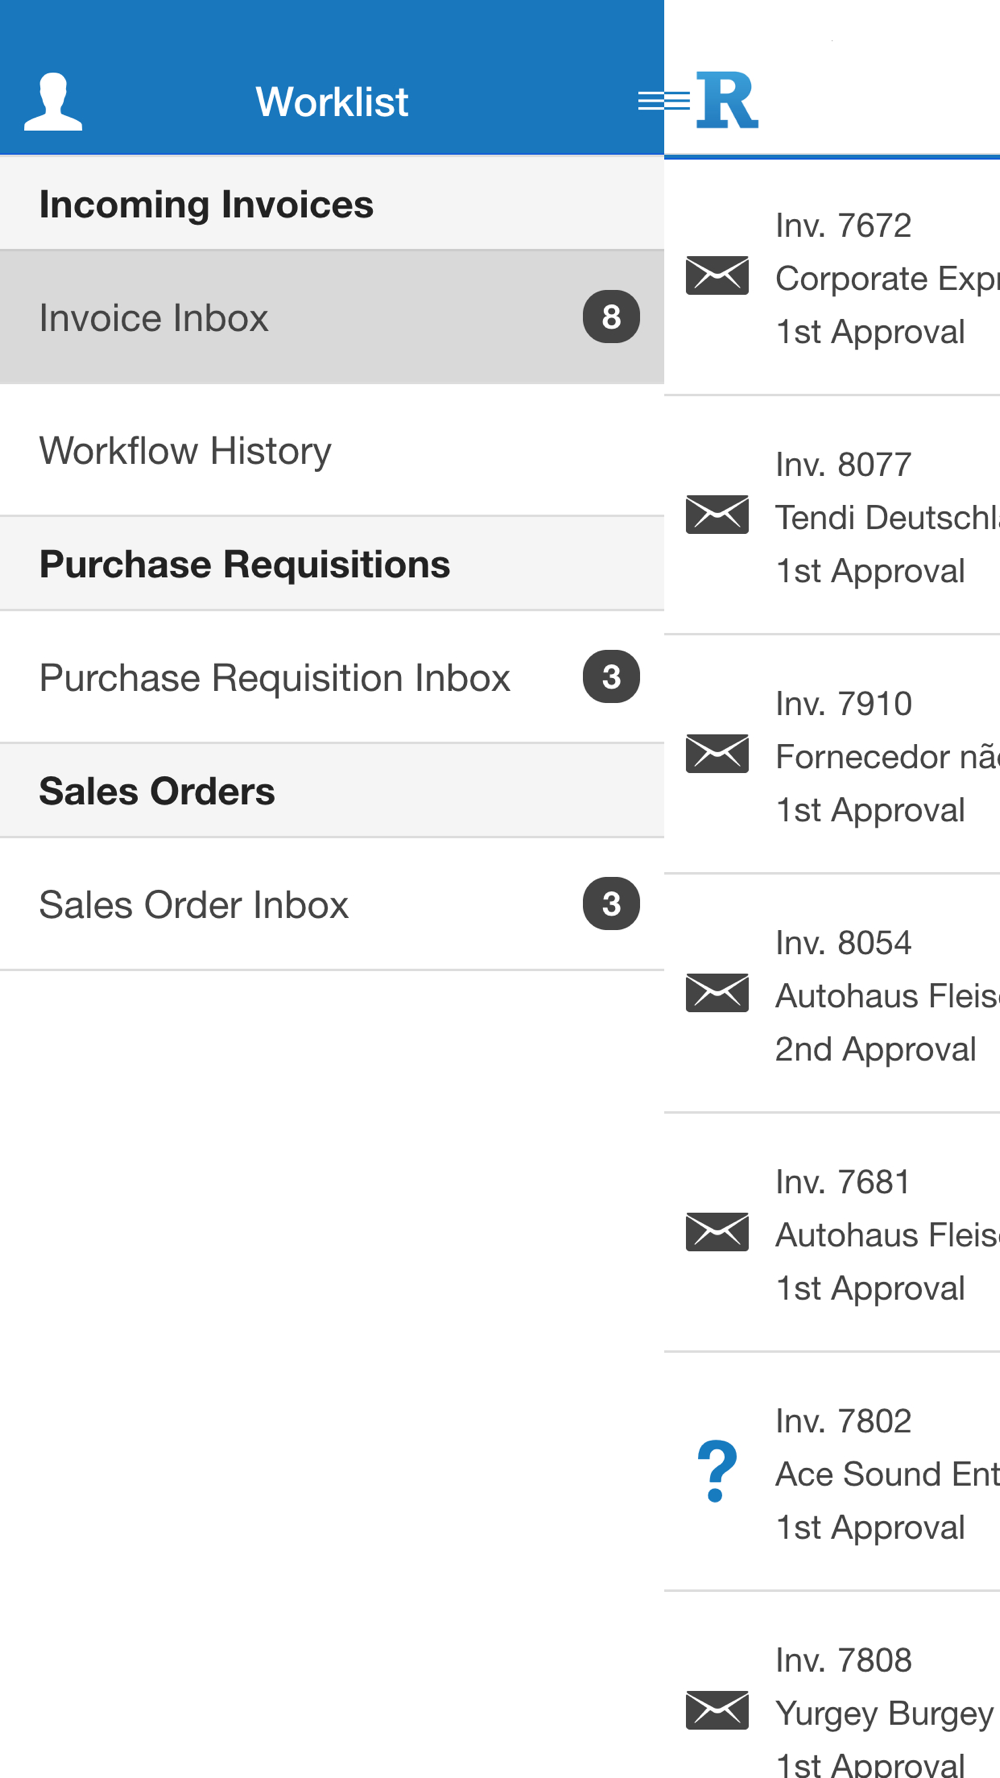Tap the Sales Order Inbox count badge
Screen dimensions: 1000x1778
point(611,904)
